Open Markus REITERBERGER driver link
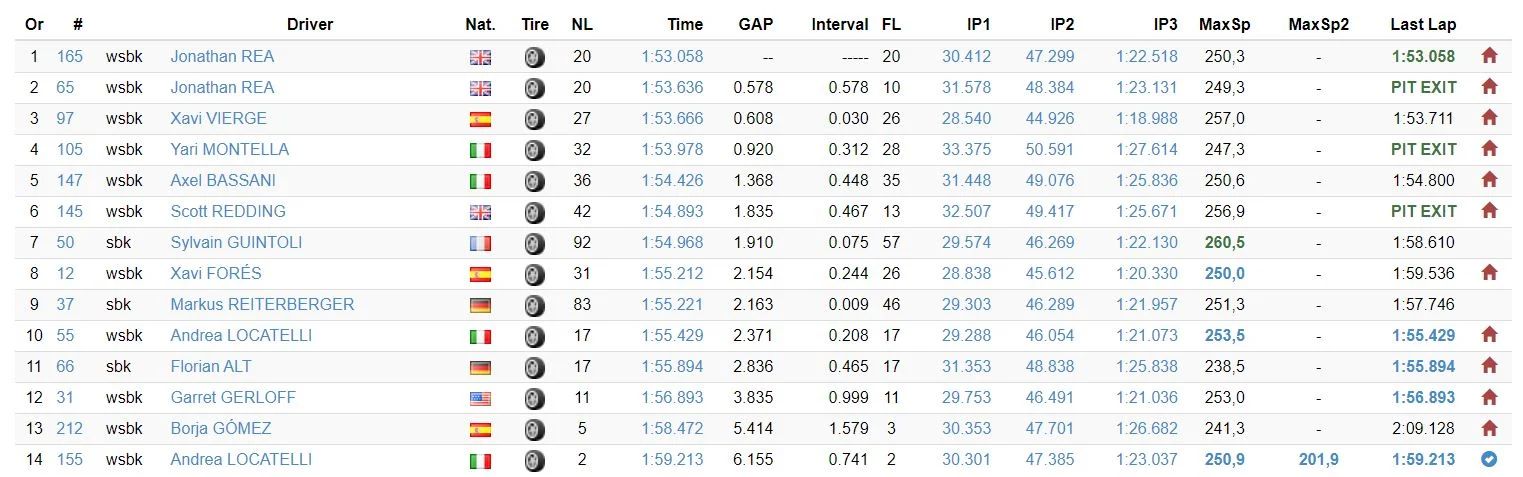Viewport: 1523px width, 477px height. pyautogui.click(x=262, y=304)
